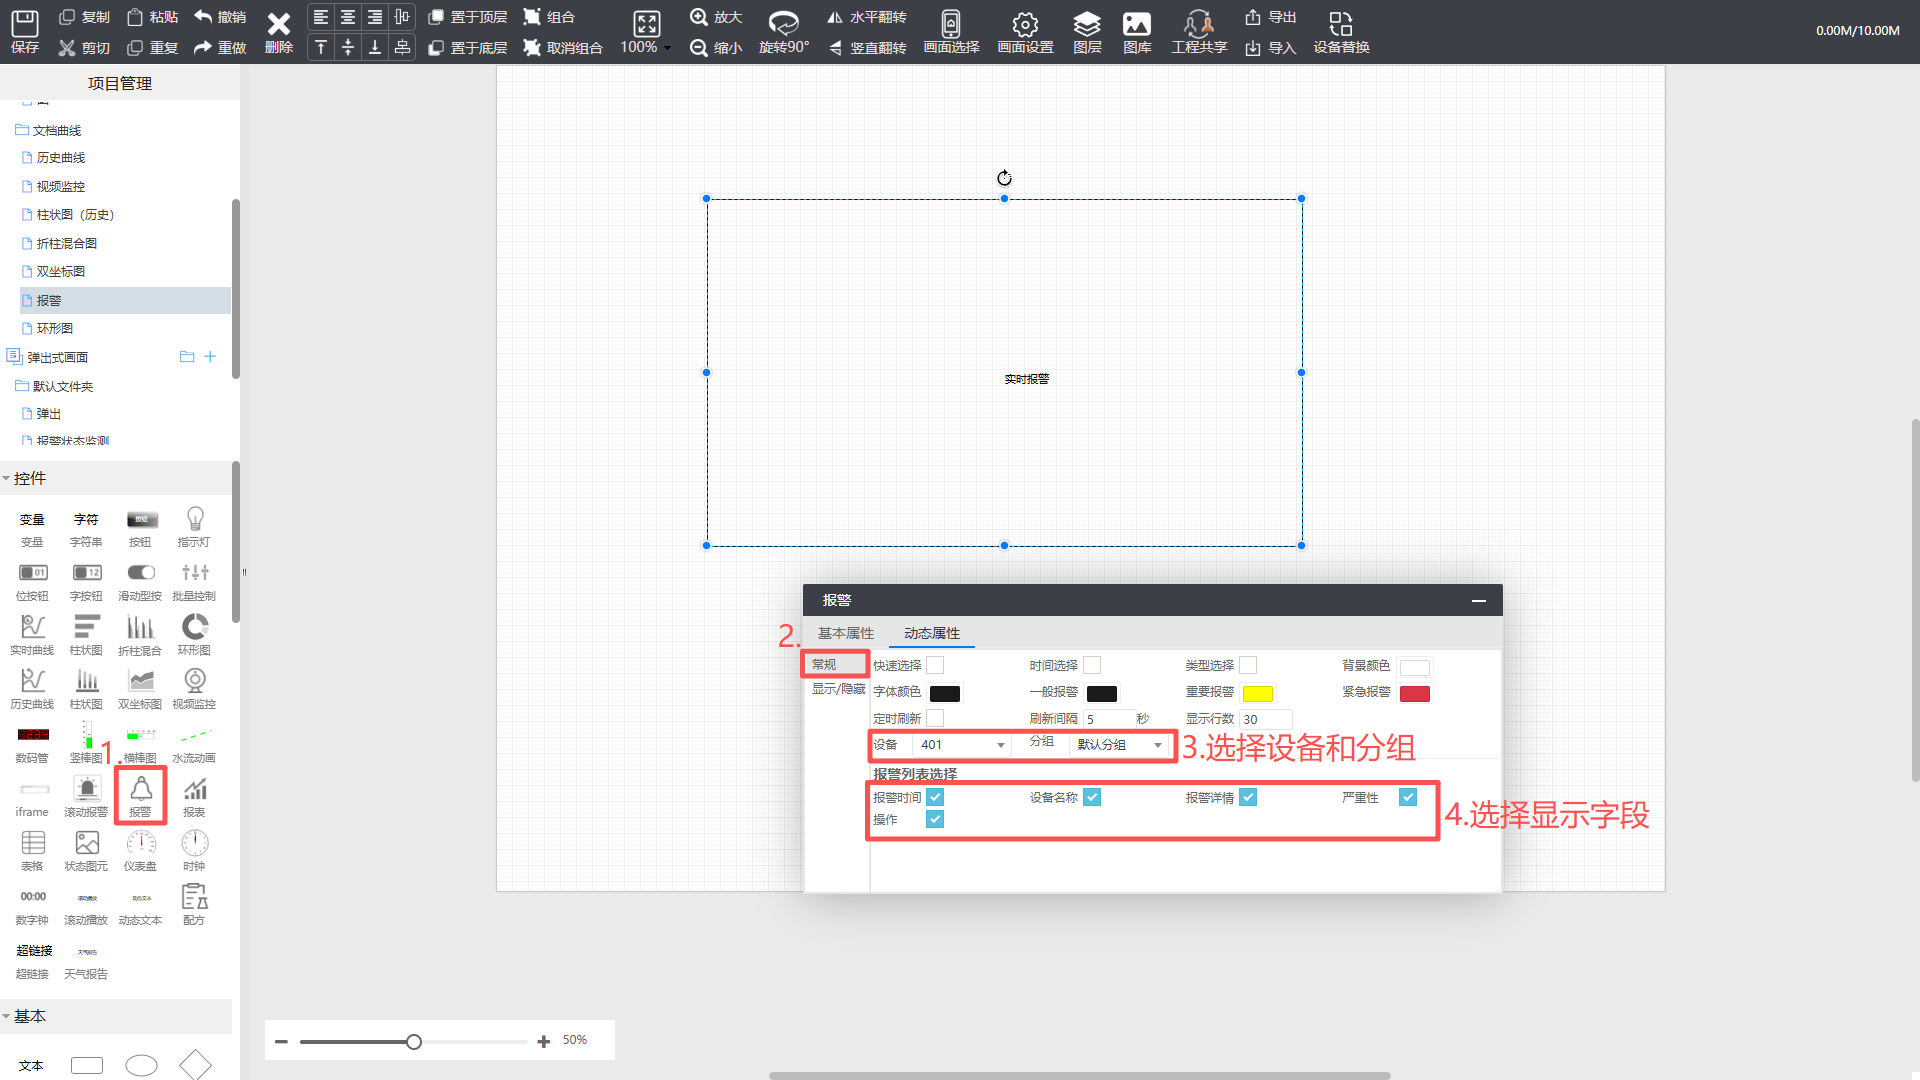
Task: Uncheck the 报警时间 checkbox
Action: click(935, 797)
